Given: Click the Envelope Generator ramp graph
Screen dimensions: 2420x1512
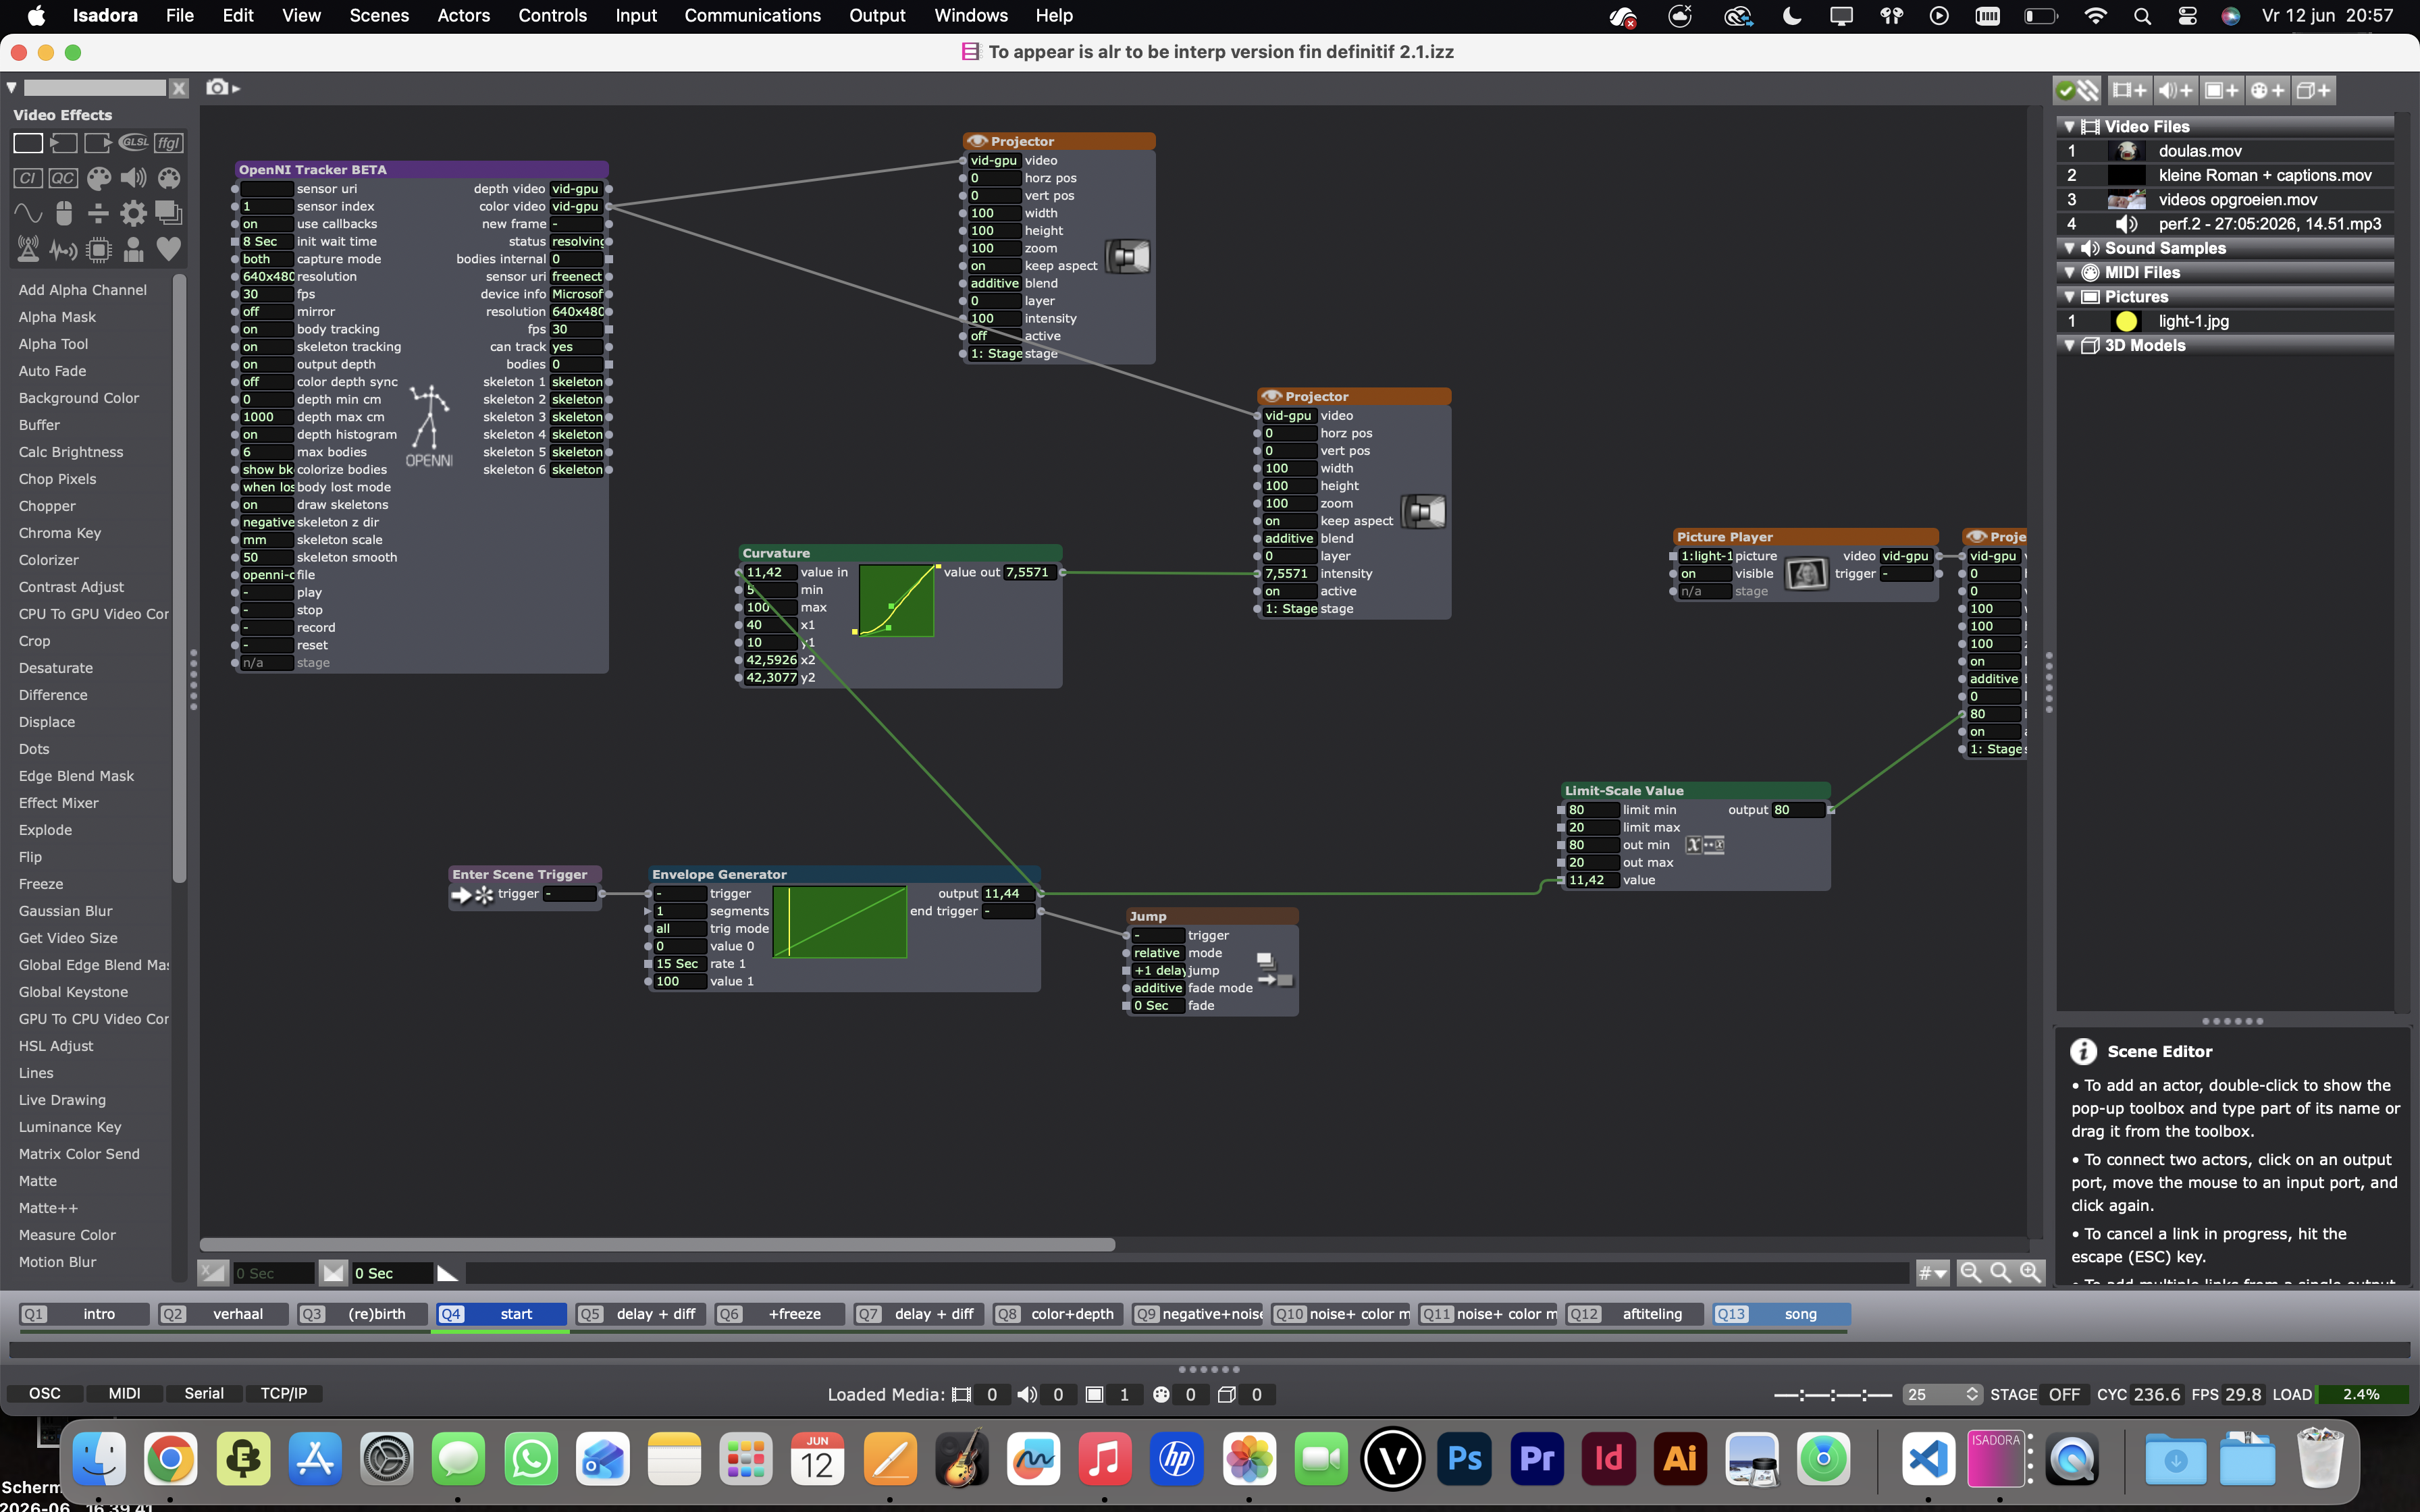Looking at the screenshot, I should coord(839,922).
